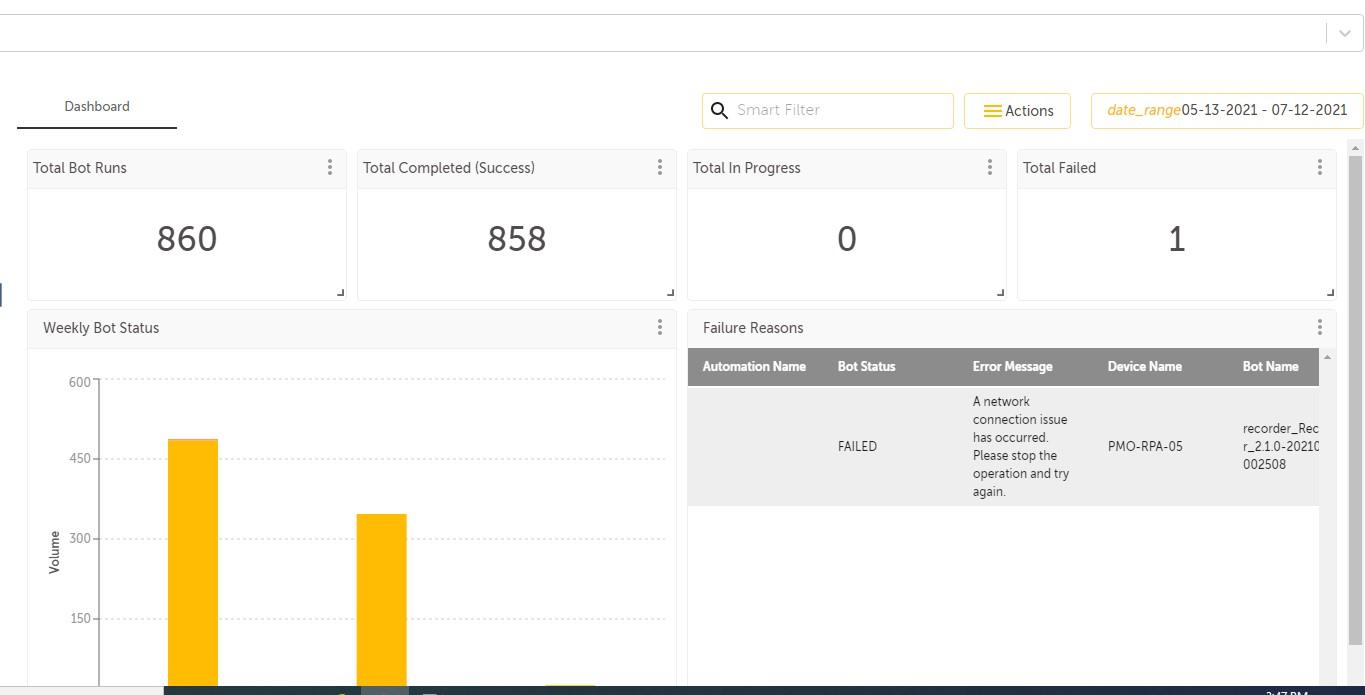Switch to the Dashboard tab
This screenshot has width=1365, height=695.
[97, 107]
